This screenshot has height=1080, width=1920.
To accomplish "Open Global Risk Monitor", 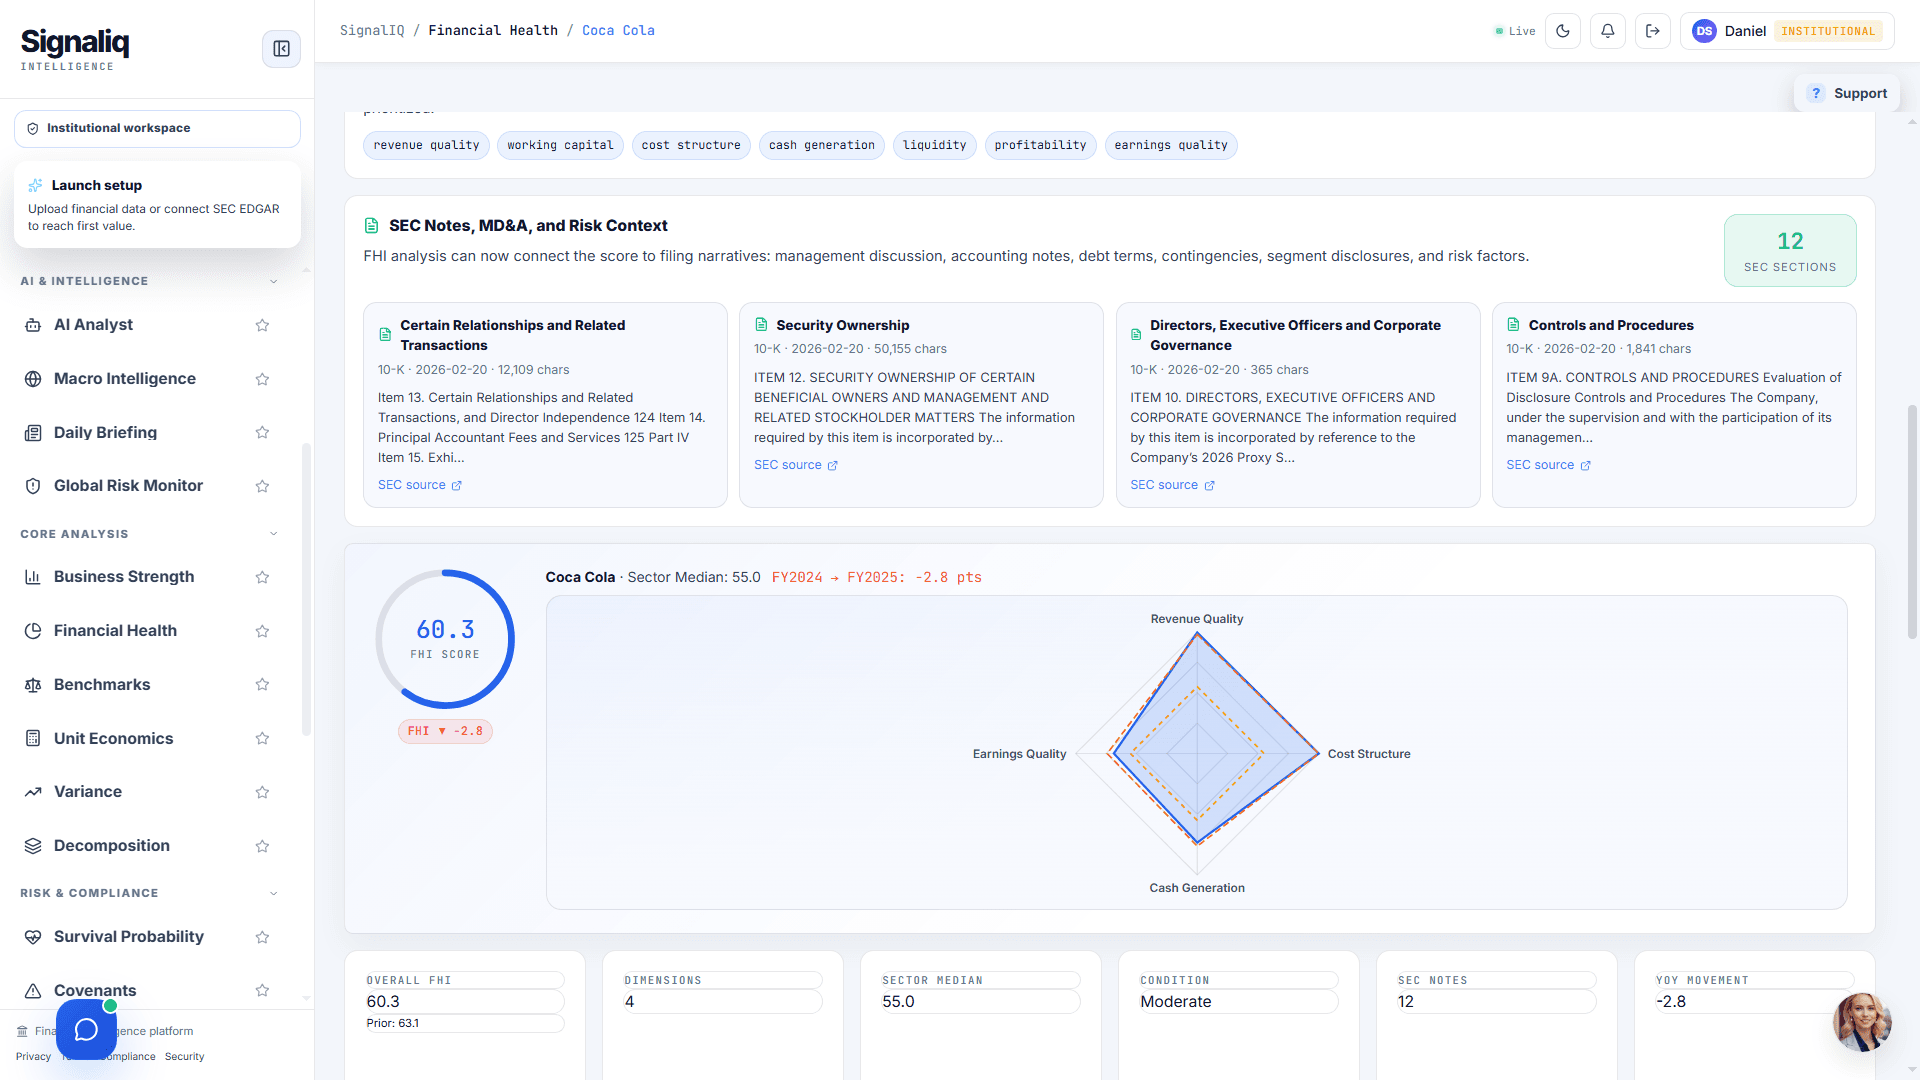I will pyautogui.click(x=128, y=486).
